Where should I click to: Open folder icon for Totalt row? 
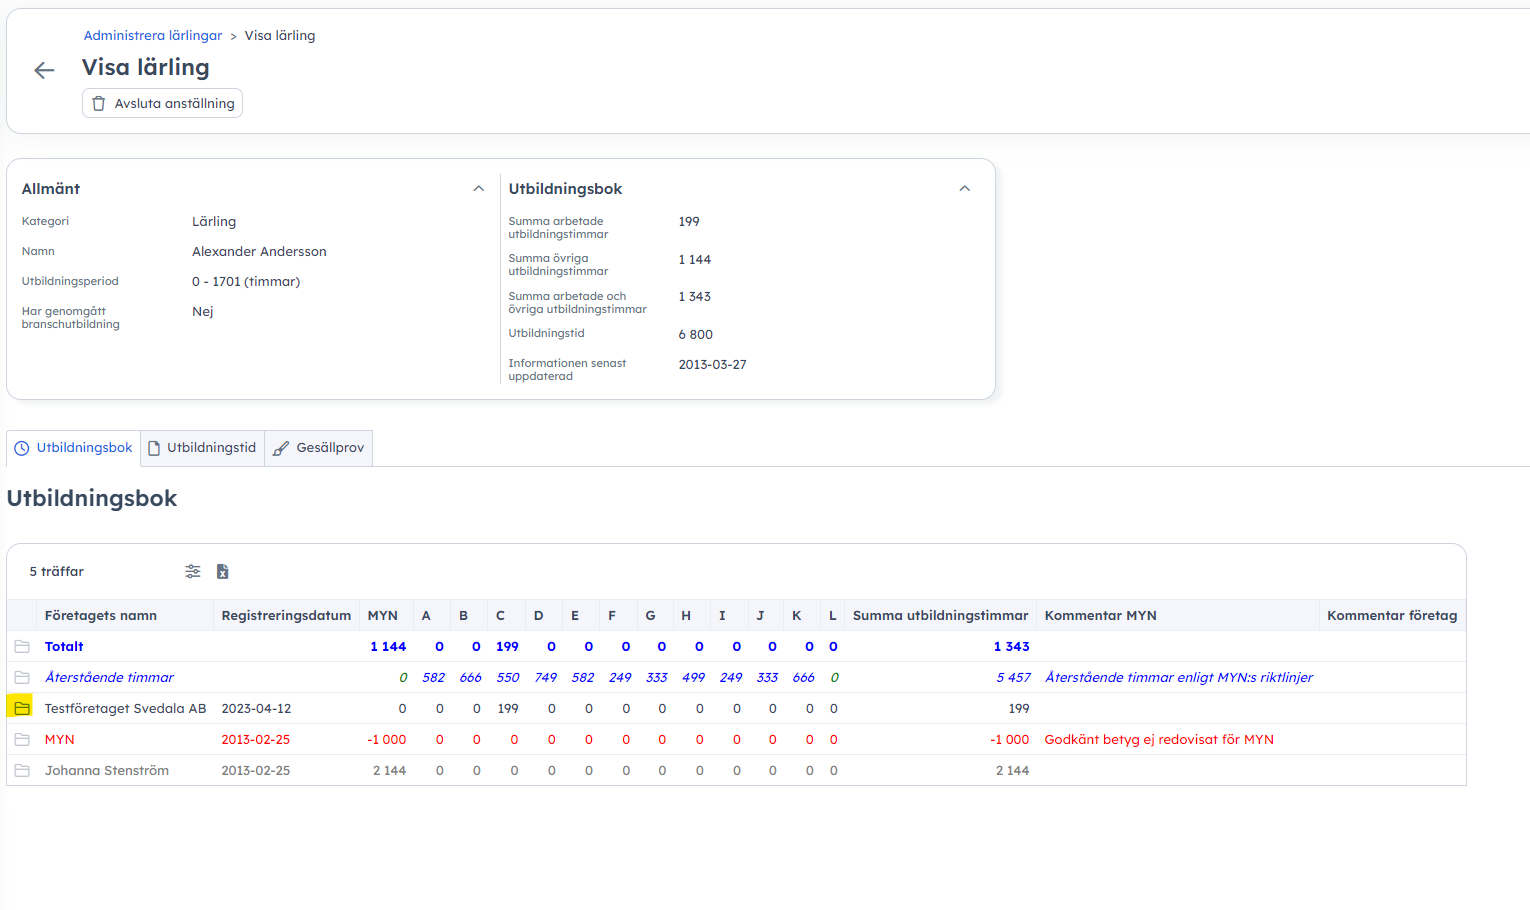(x=22, y=647)
